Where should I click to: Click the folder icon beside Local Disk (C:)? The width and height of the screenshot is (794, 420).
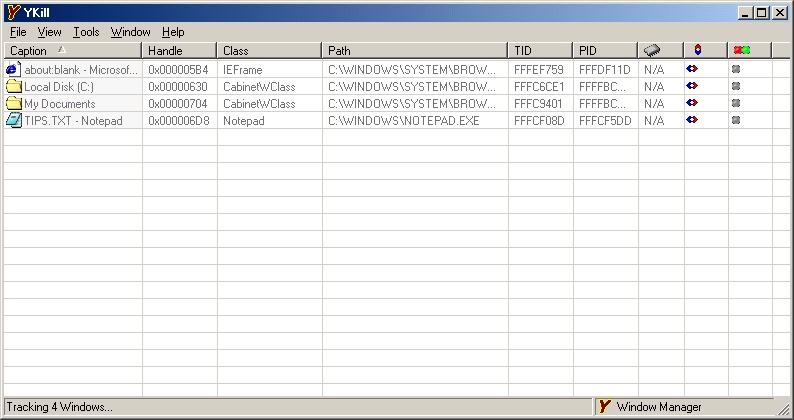pos(13,86)
